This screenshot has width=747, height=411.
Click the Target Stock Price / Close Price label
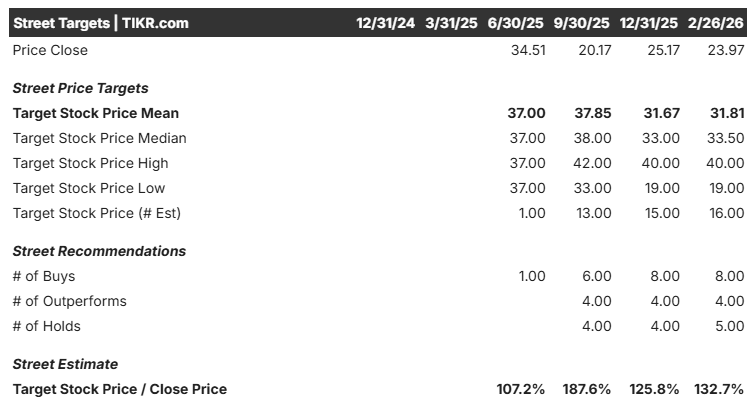(120, 389)
